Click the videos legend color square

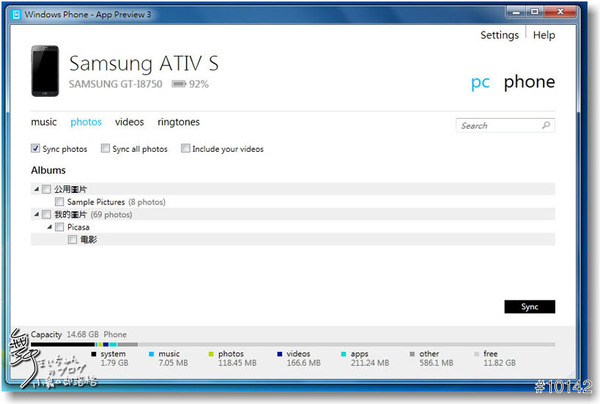(280, 354)
